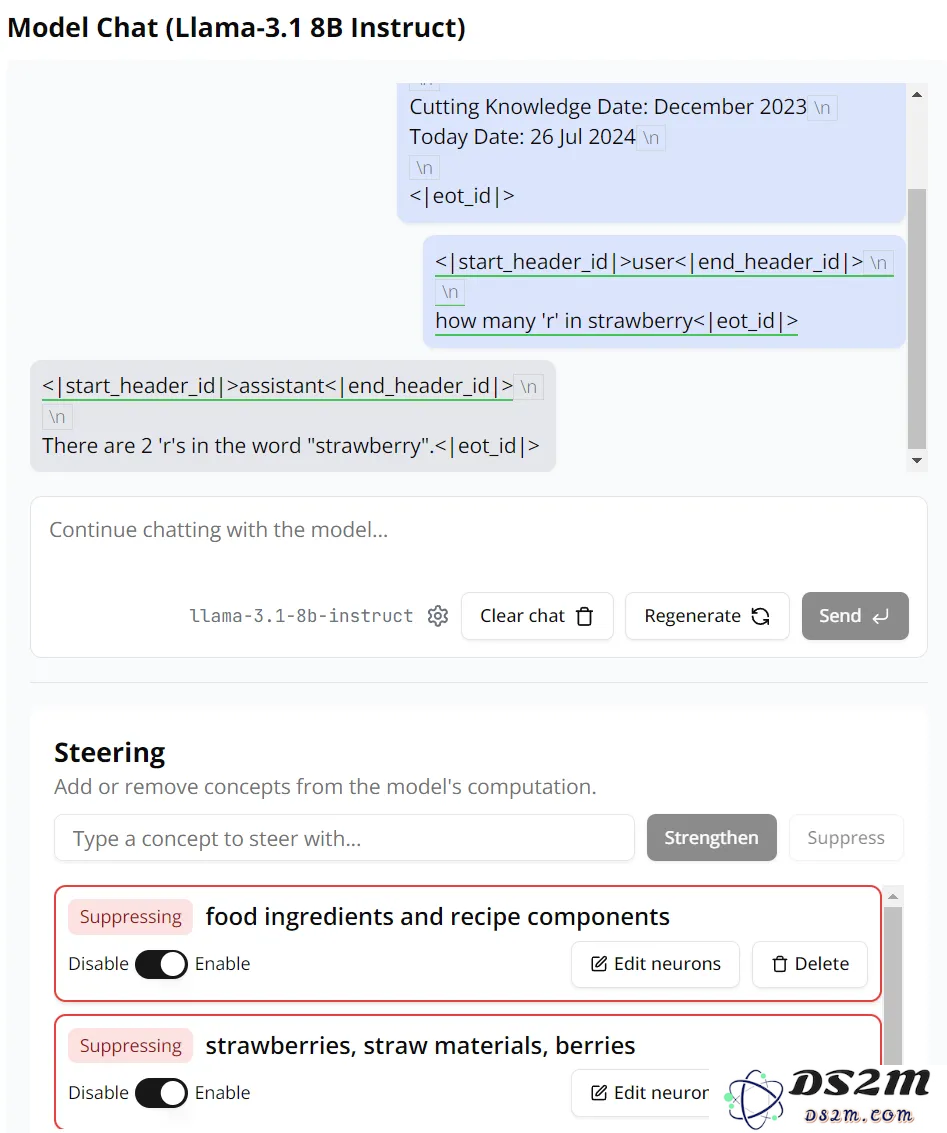This screenshot has width=947, height=1133.
Task: Click the chat scrollbar up arrow
Action: (x=917, y=95)
